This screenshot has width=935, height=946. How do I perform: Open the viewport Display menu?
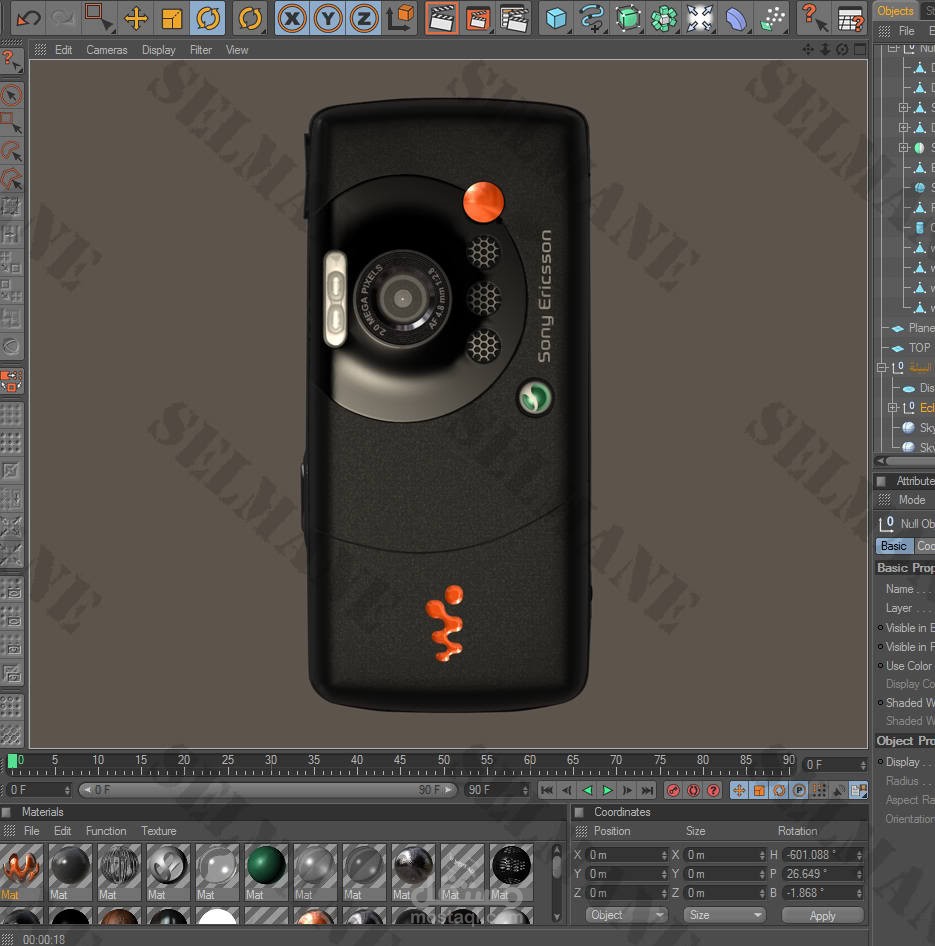click(x=159, y=50)
